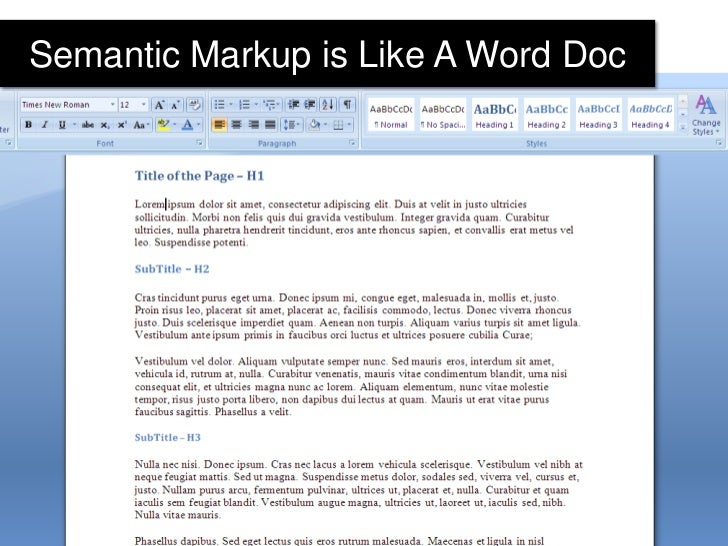Click heading 'SubTitle – H2'

coord(172,269)
